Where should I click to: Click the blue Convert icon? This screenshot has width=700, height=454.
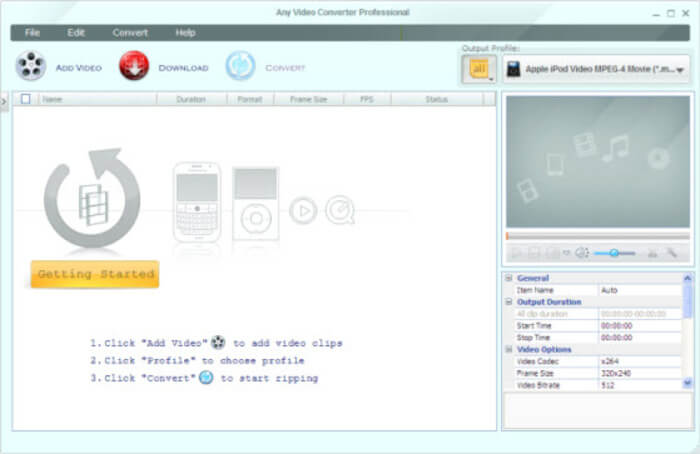coord(240,66)
